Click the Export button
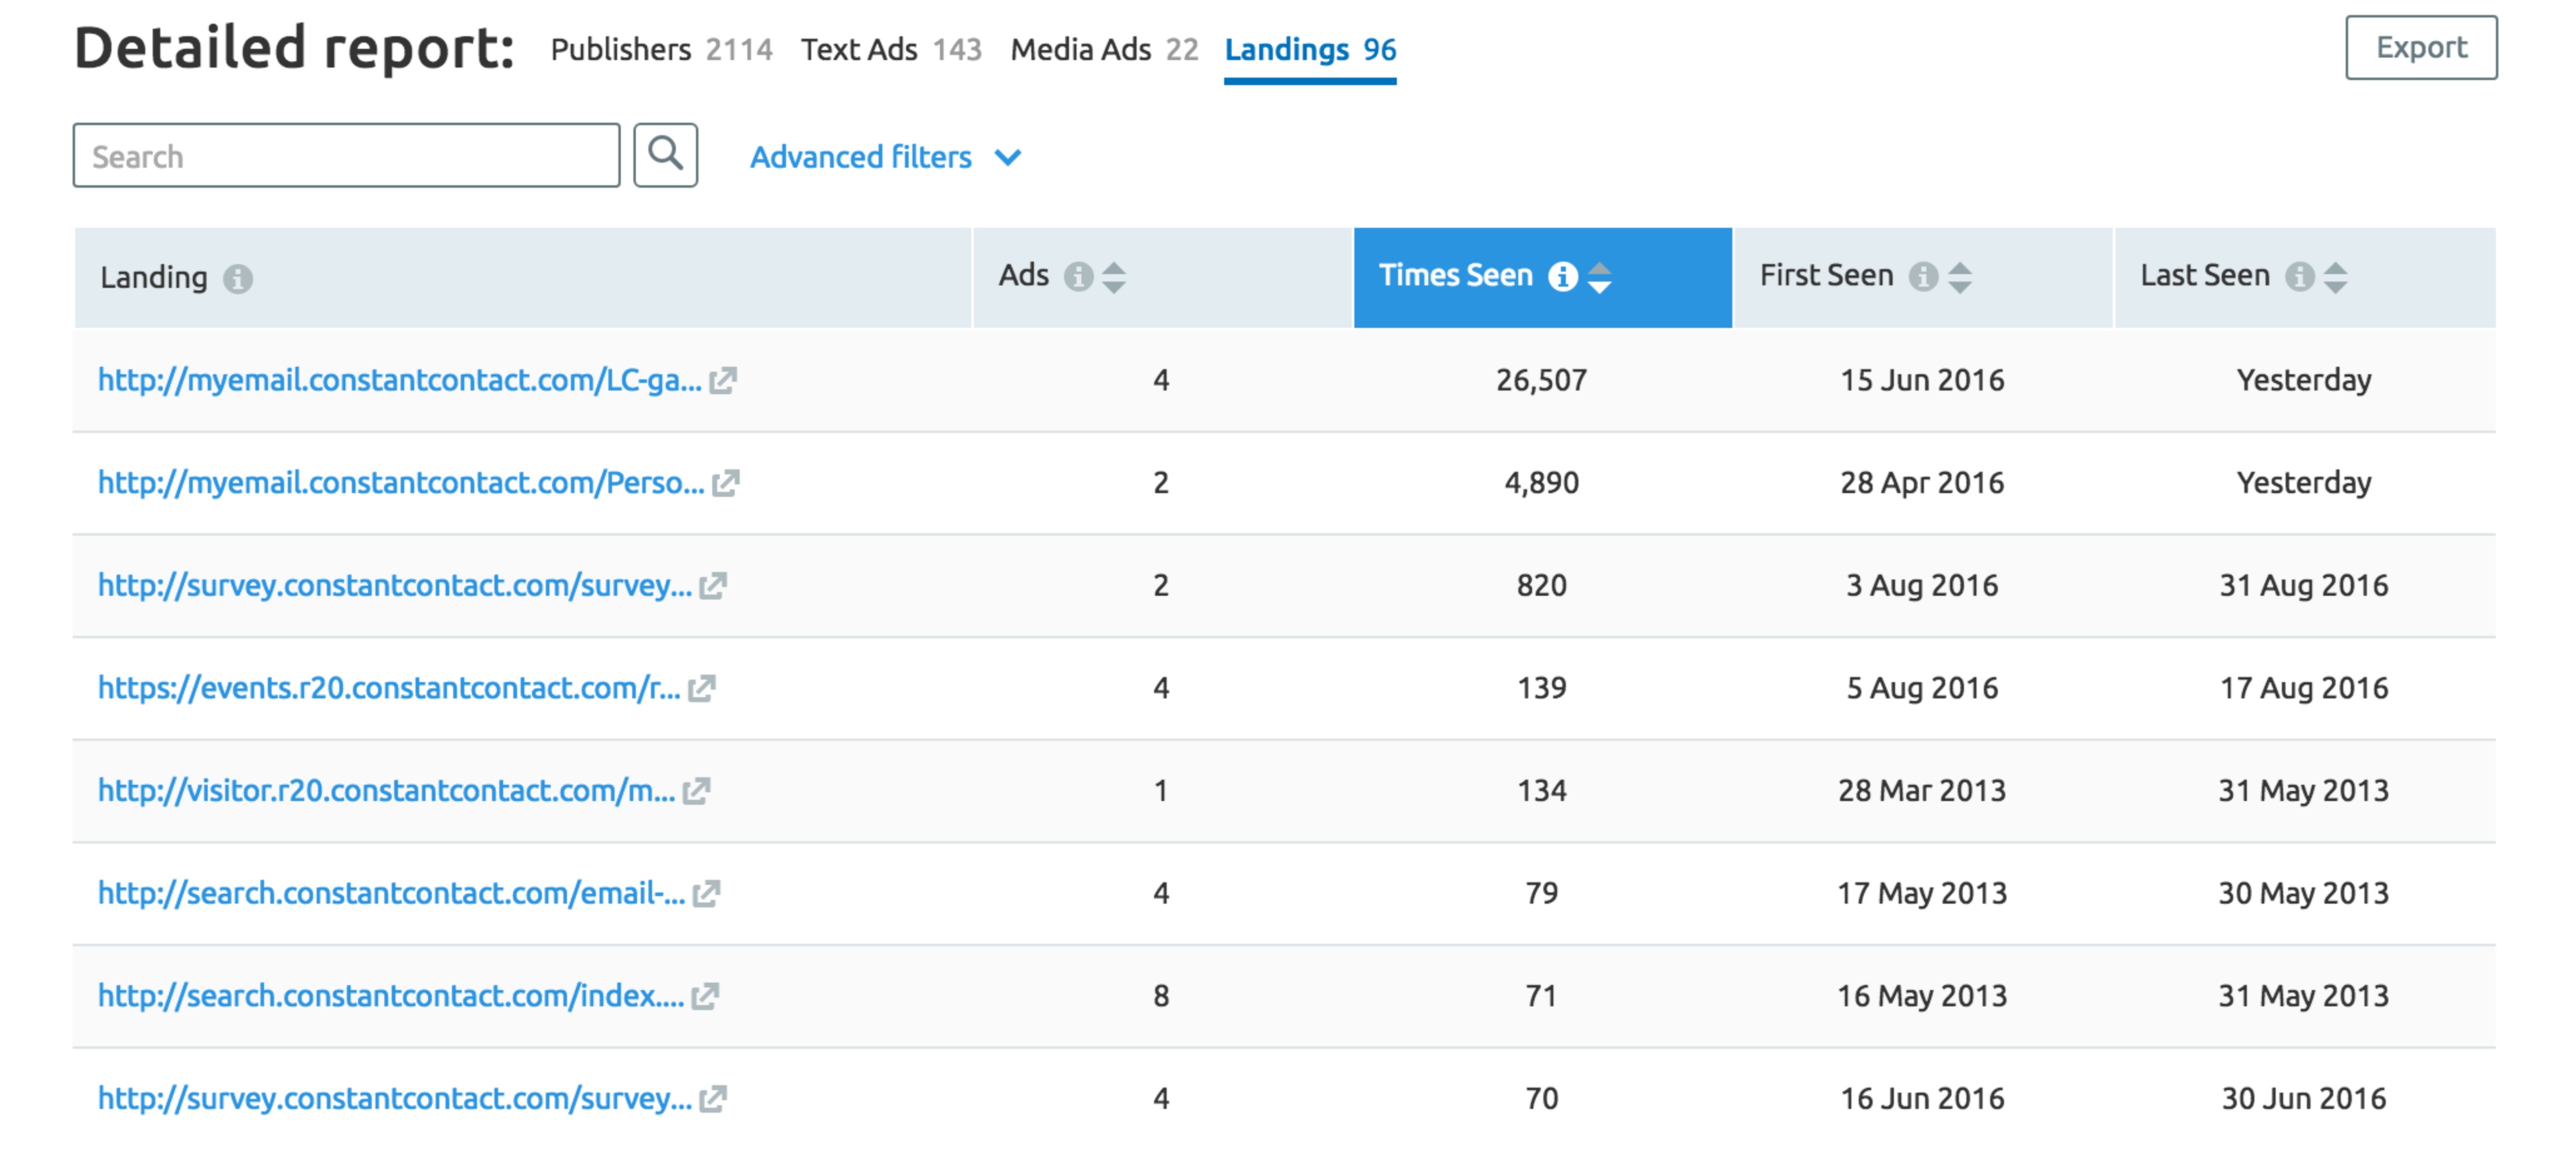2576x1149 pixels. (2421, 47)
